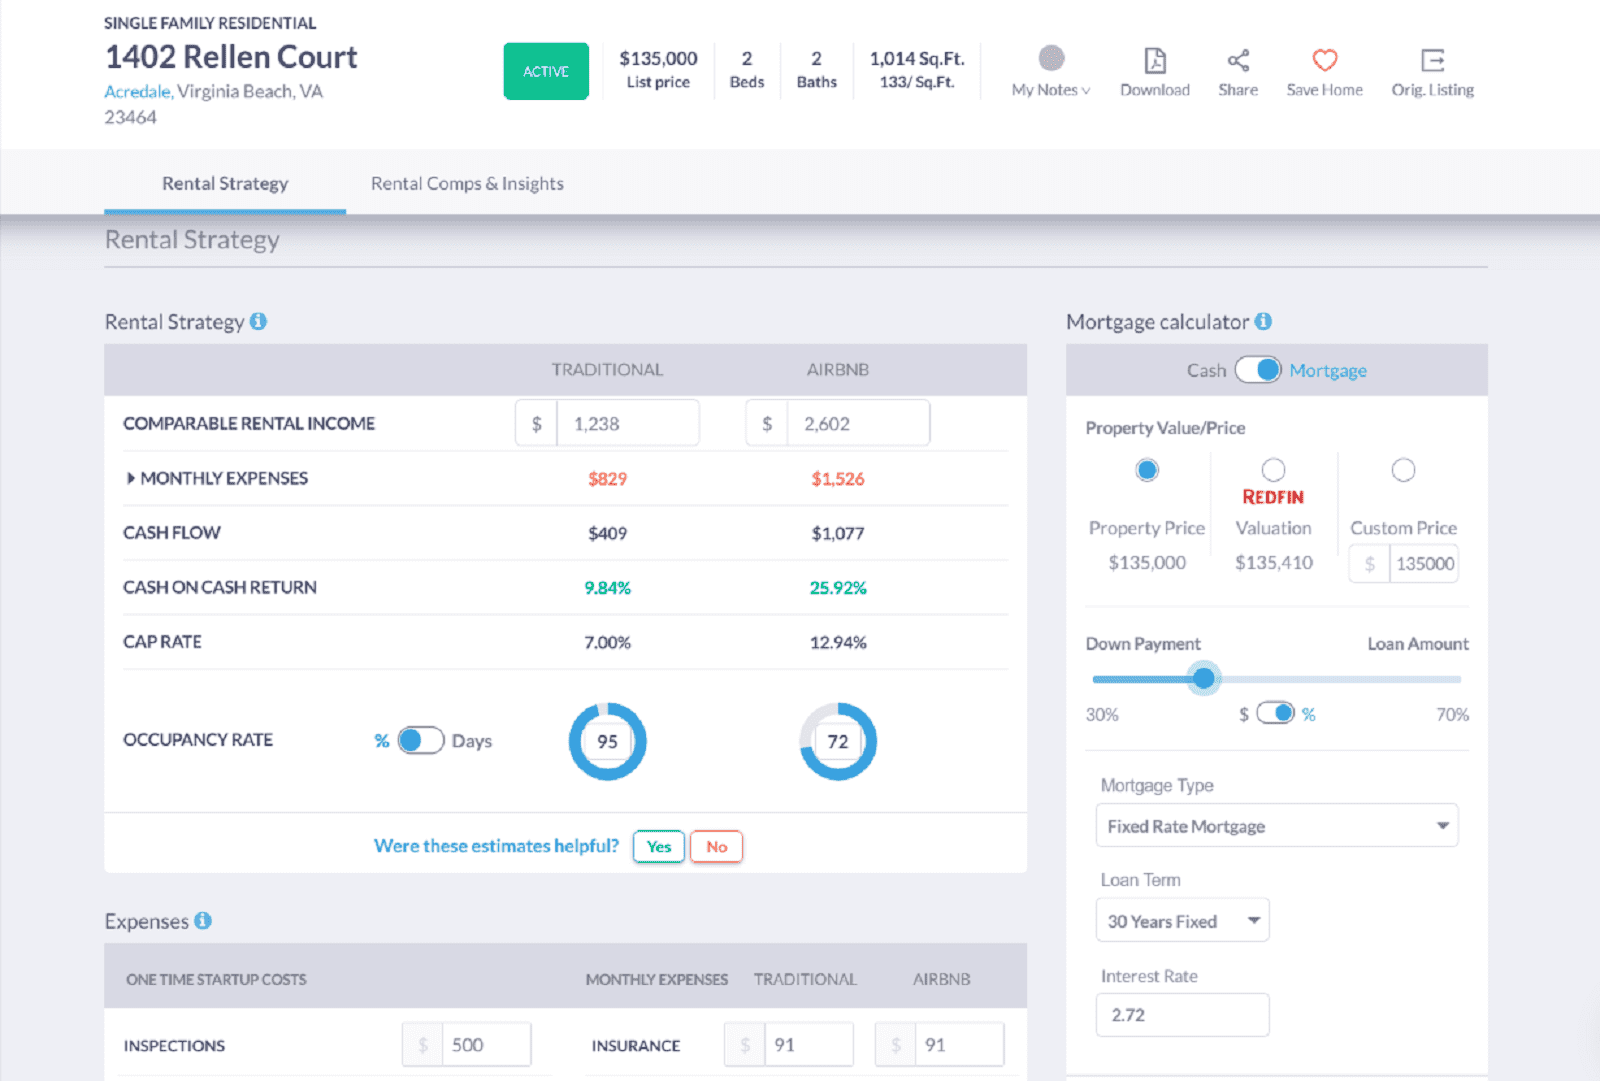Click the Mortgage calculator info icon
The image size is (1600, 1081).
click(x=1264, y=321)
